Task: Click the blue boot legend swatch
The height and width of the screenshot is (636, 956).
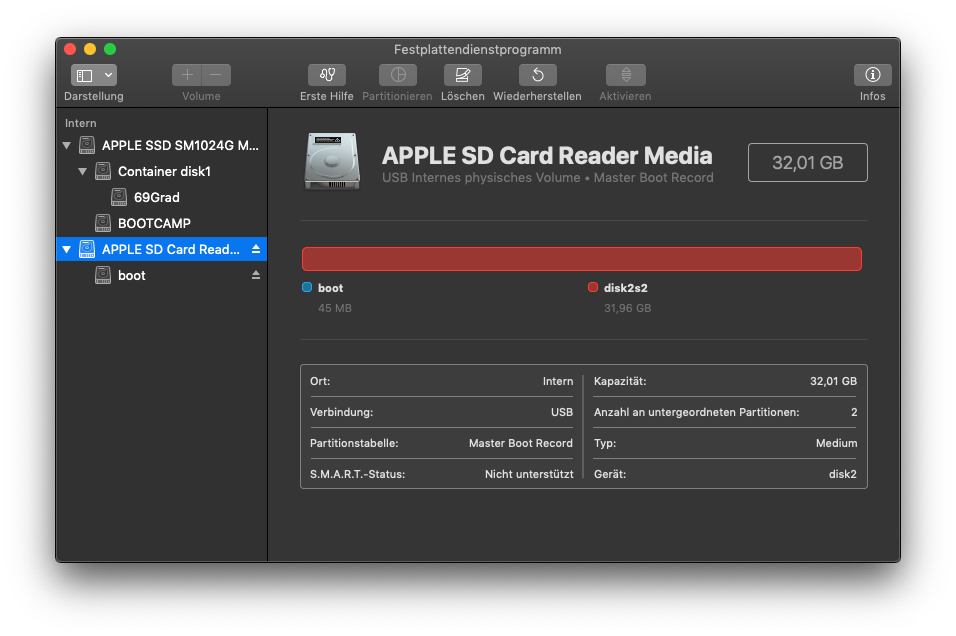Action: 307,287
